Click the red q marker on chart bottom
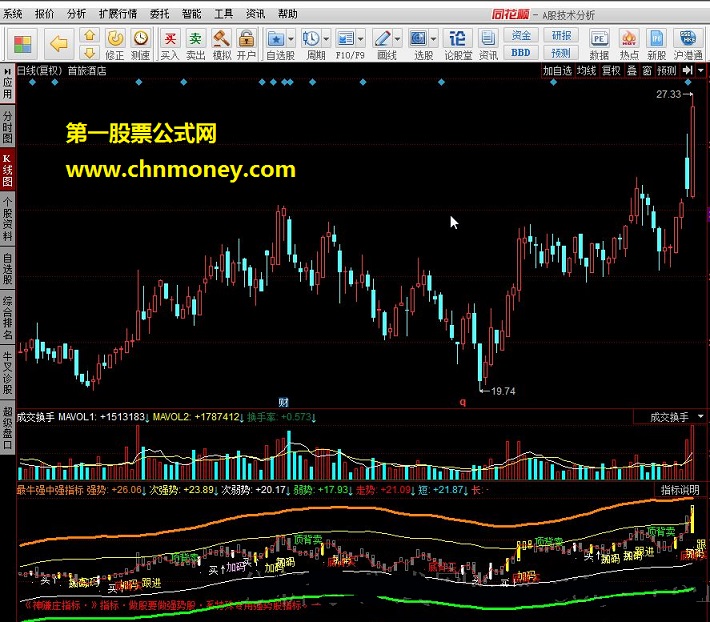Image resolution: width=710 pixels, height=622 pixels. click(x=462, y=402)
